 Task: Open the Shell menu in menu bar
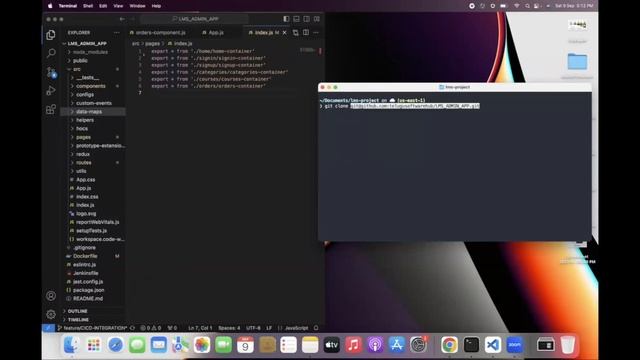[88, 6]
